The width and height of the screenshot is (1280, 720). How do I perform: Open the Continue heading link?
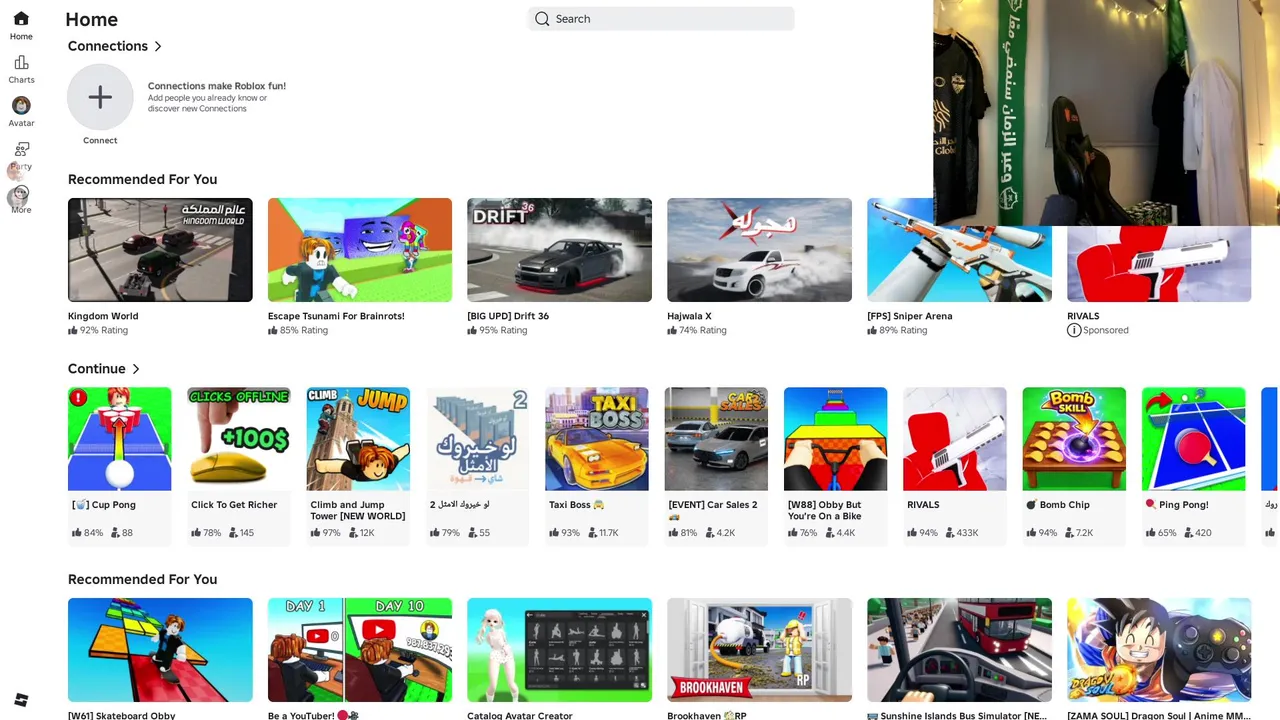[x=97, y=369]
